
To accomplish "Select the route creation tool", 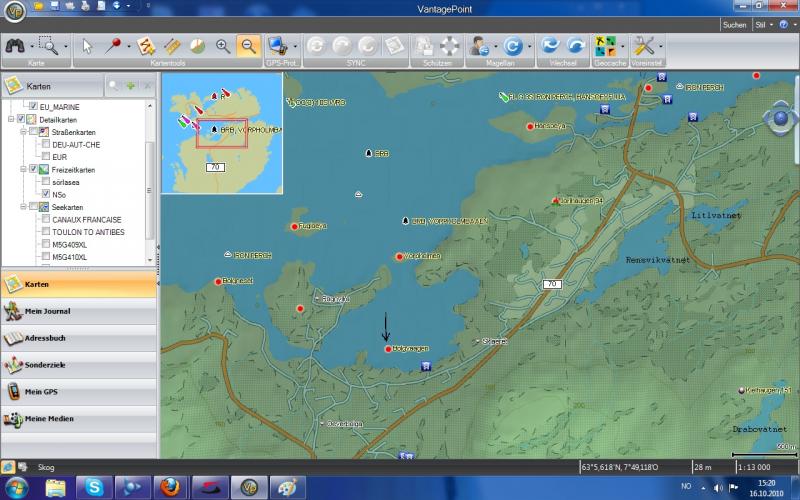I will coord(146,46).
